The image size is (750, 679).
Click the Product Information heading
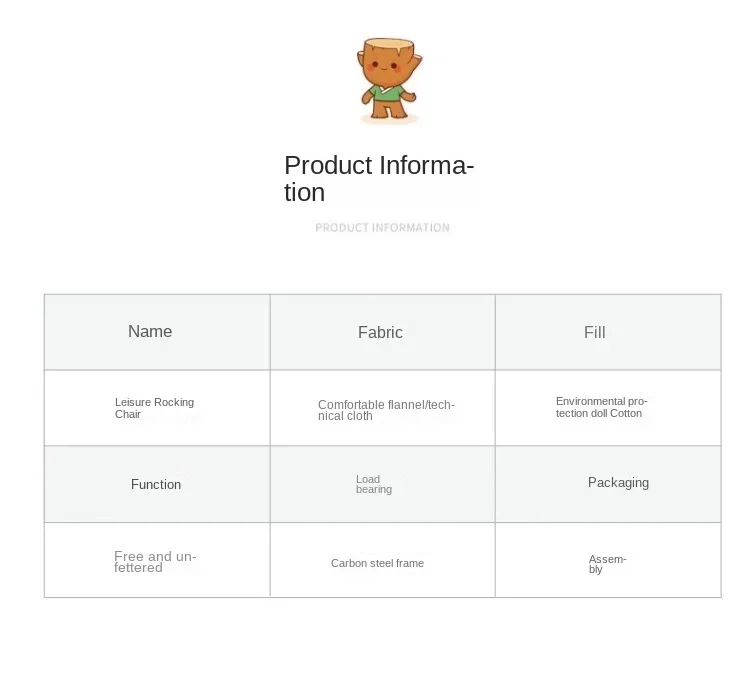[x=378, y=178]
